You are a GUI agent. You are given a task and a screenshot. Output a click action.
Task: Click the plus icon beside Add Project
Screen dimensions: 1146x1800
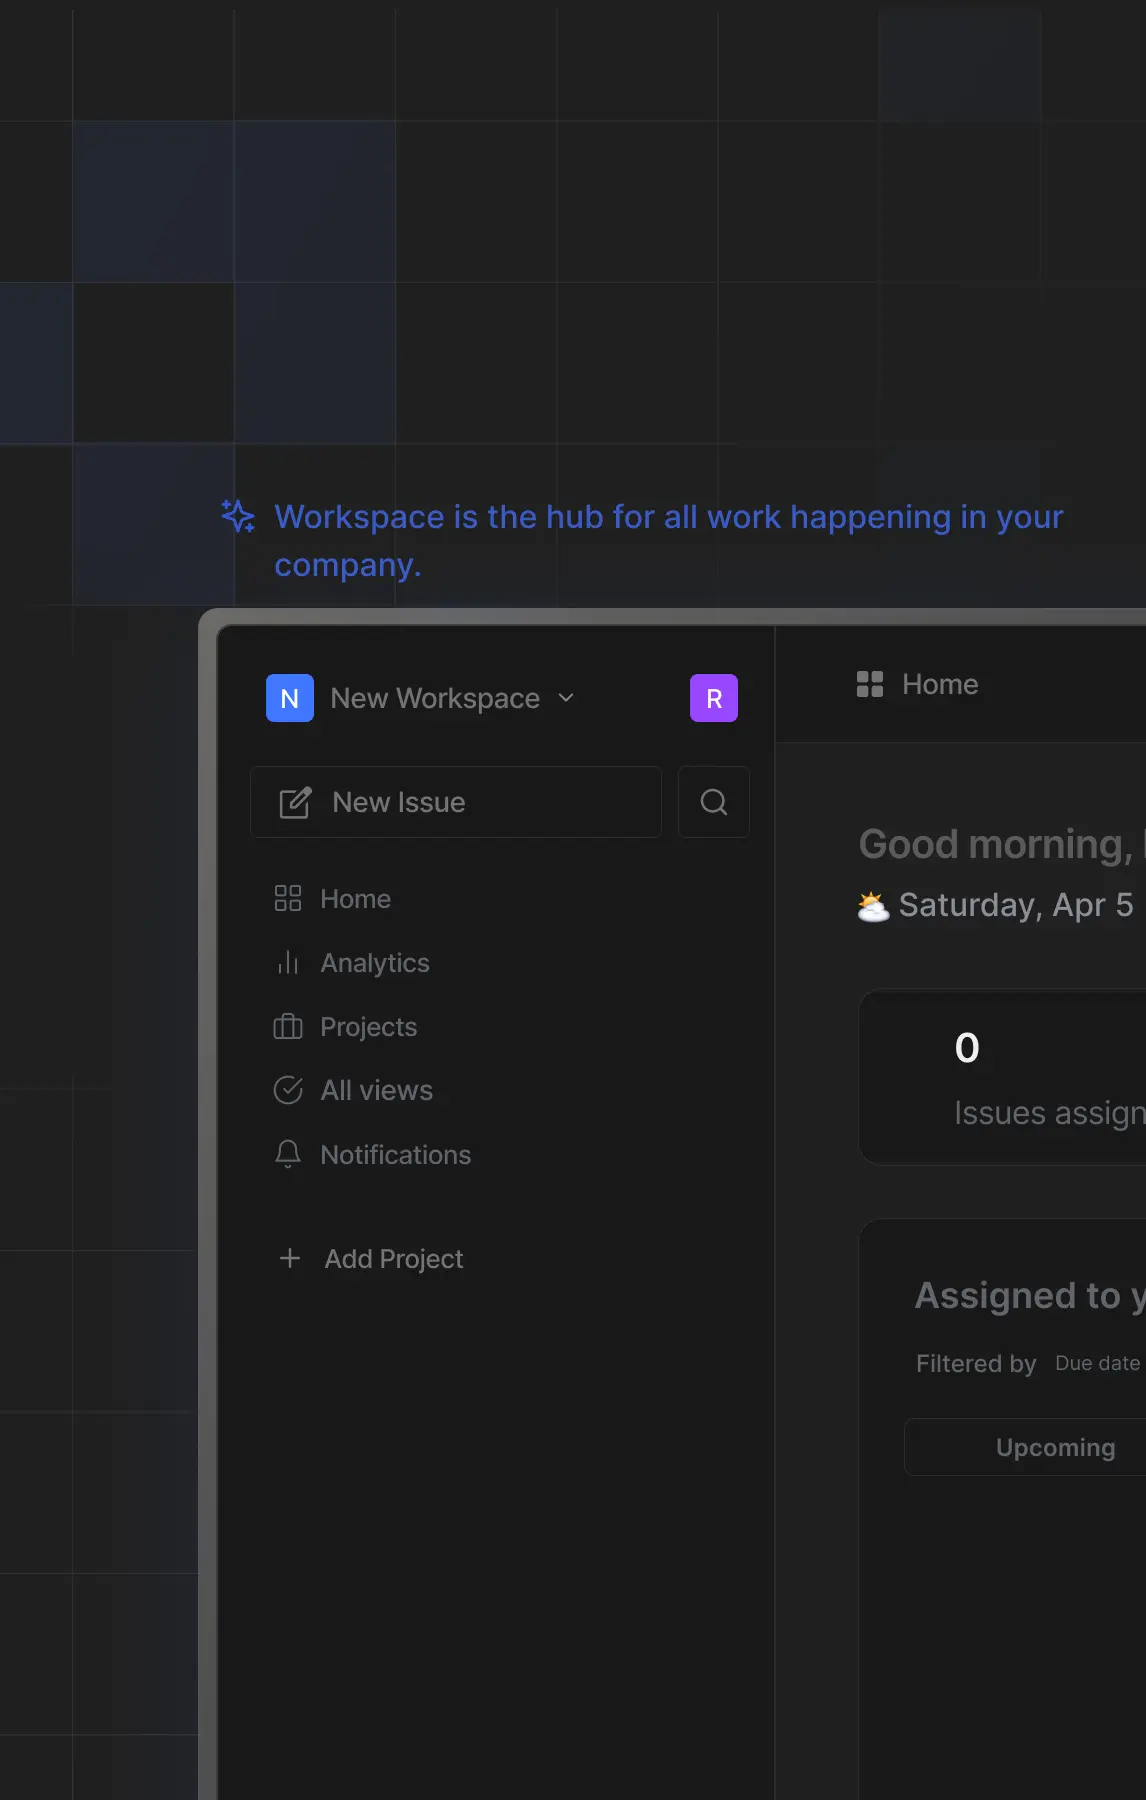(290, 1258)
